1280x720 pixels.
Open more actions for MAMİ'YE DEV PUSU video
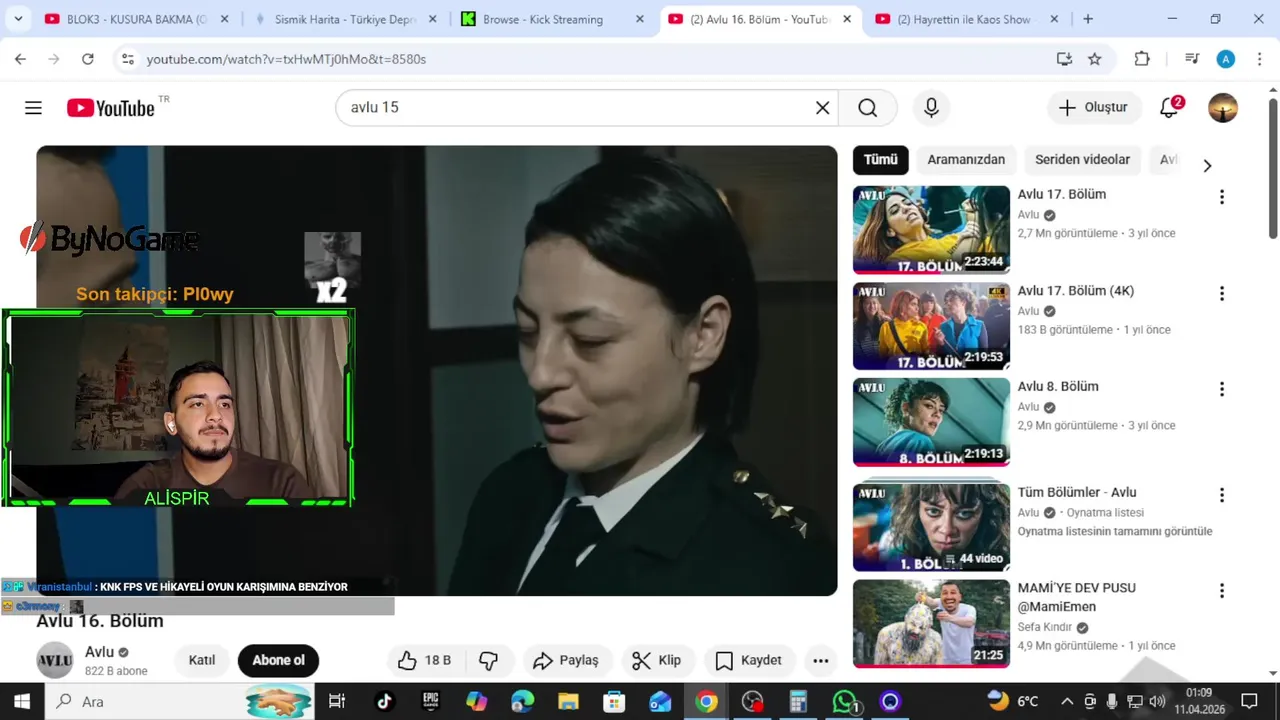1221,591
